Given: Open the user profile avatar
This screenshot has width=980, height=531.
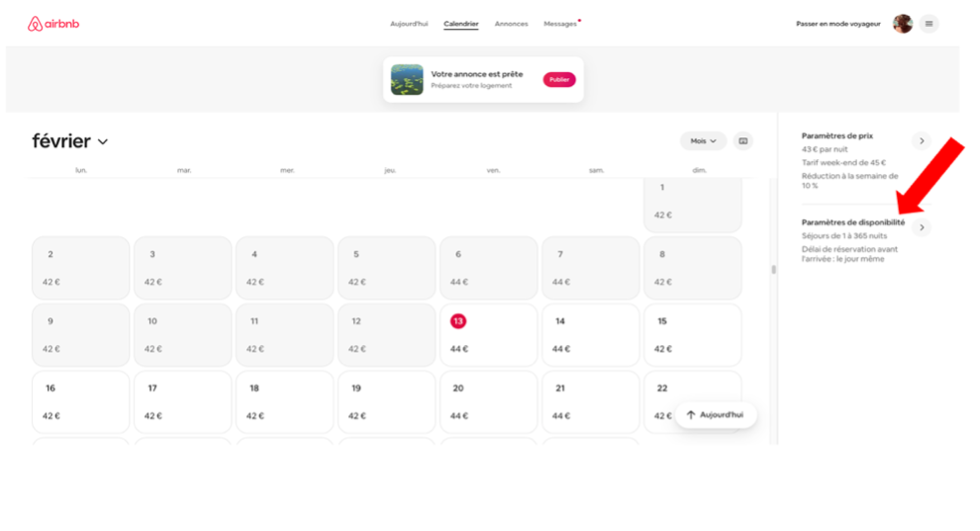Looking at the screenshot, I should (x=902, y=24).
